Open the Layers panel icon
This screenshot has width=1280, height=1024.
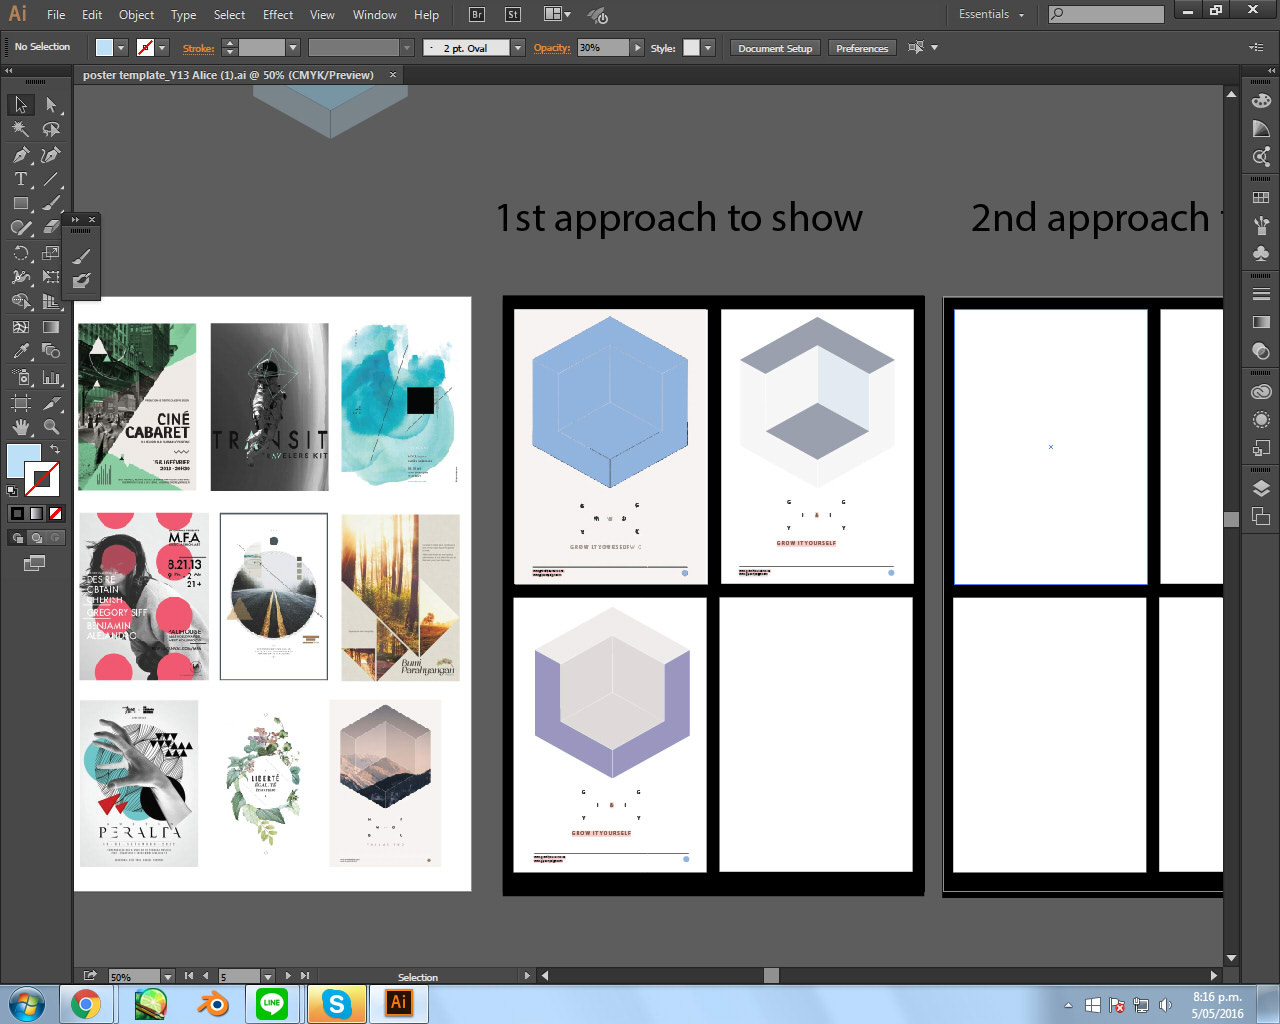pos(1261,489)
